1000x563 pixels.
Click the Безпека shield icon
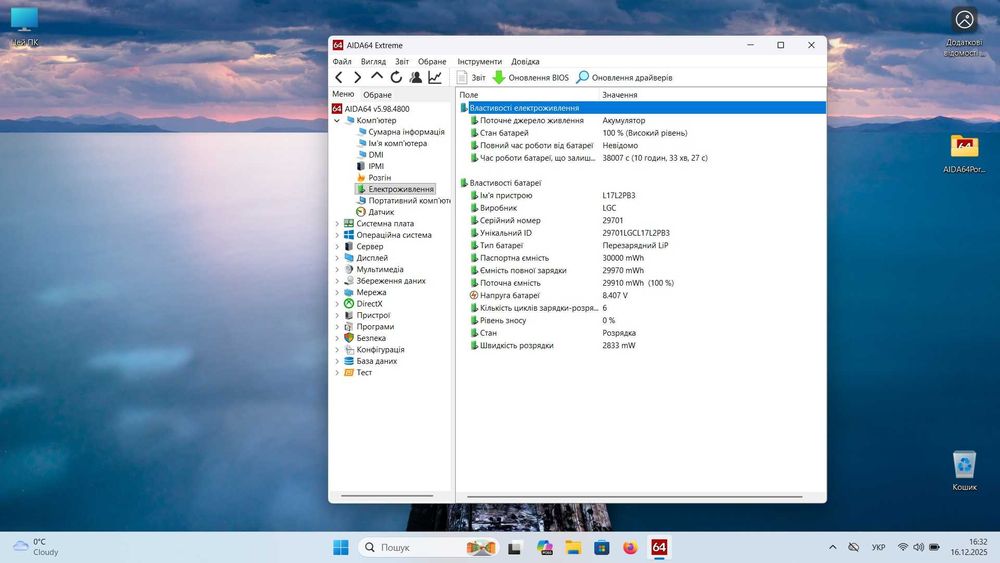pyautogui.click(x=349, y=338)
